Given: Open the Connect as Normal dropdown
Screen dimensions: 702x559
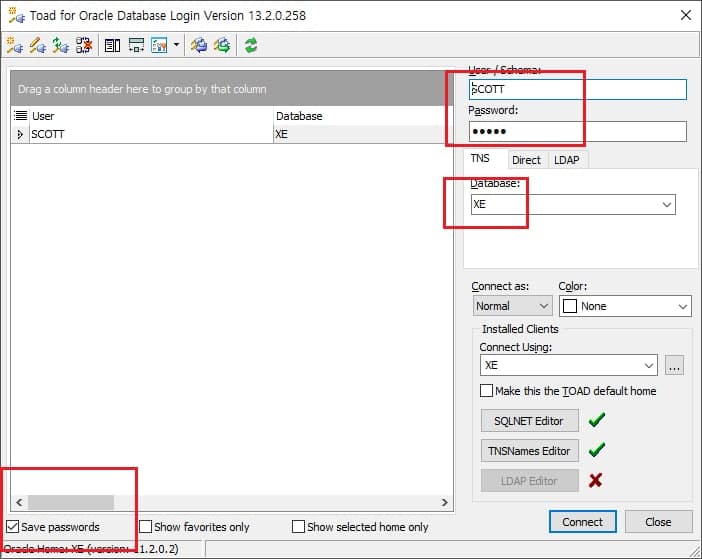Looking at the screenshot, I should coord(544,306).
